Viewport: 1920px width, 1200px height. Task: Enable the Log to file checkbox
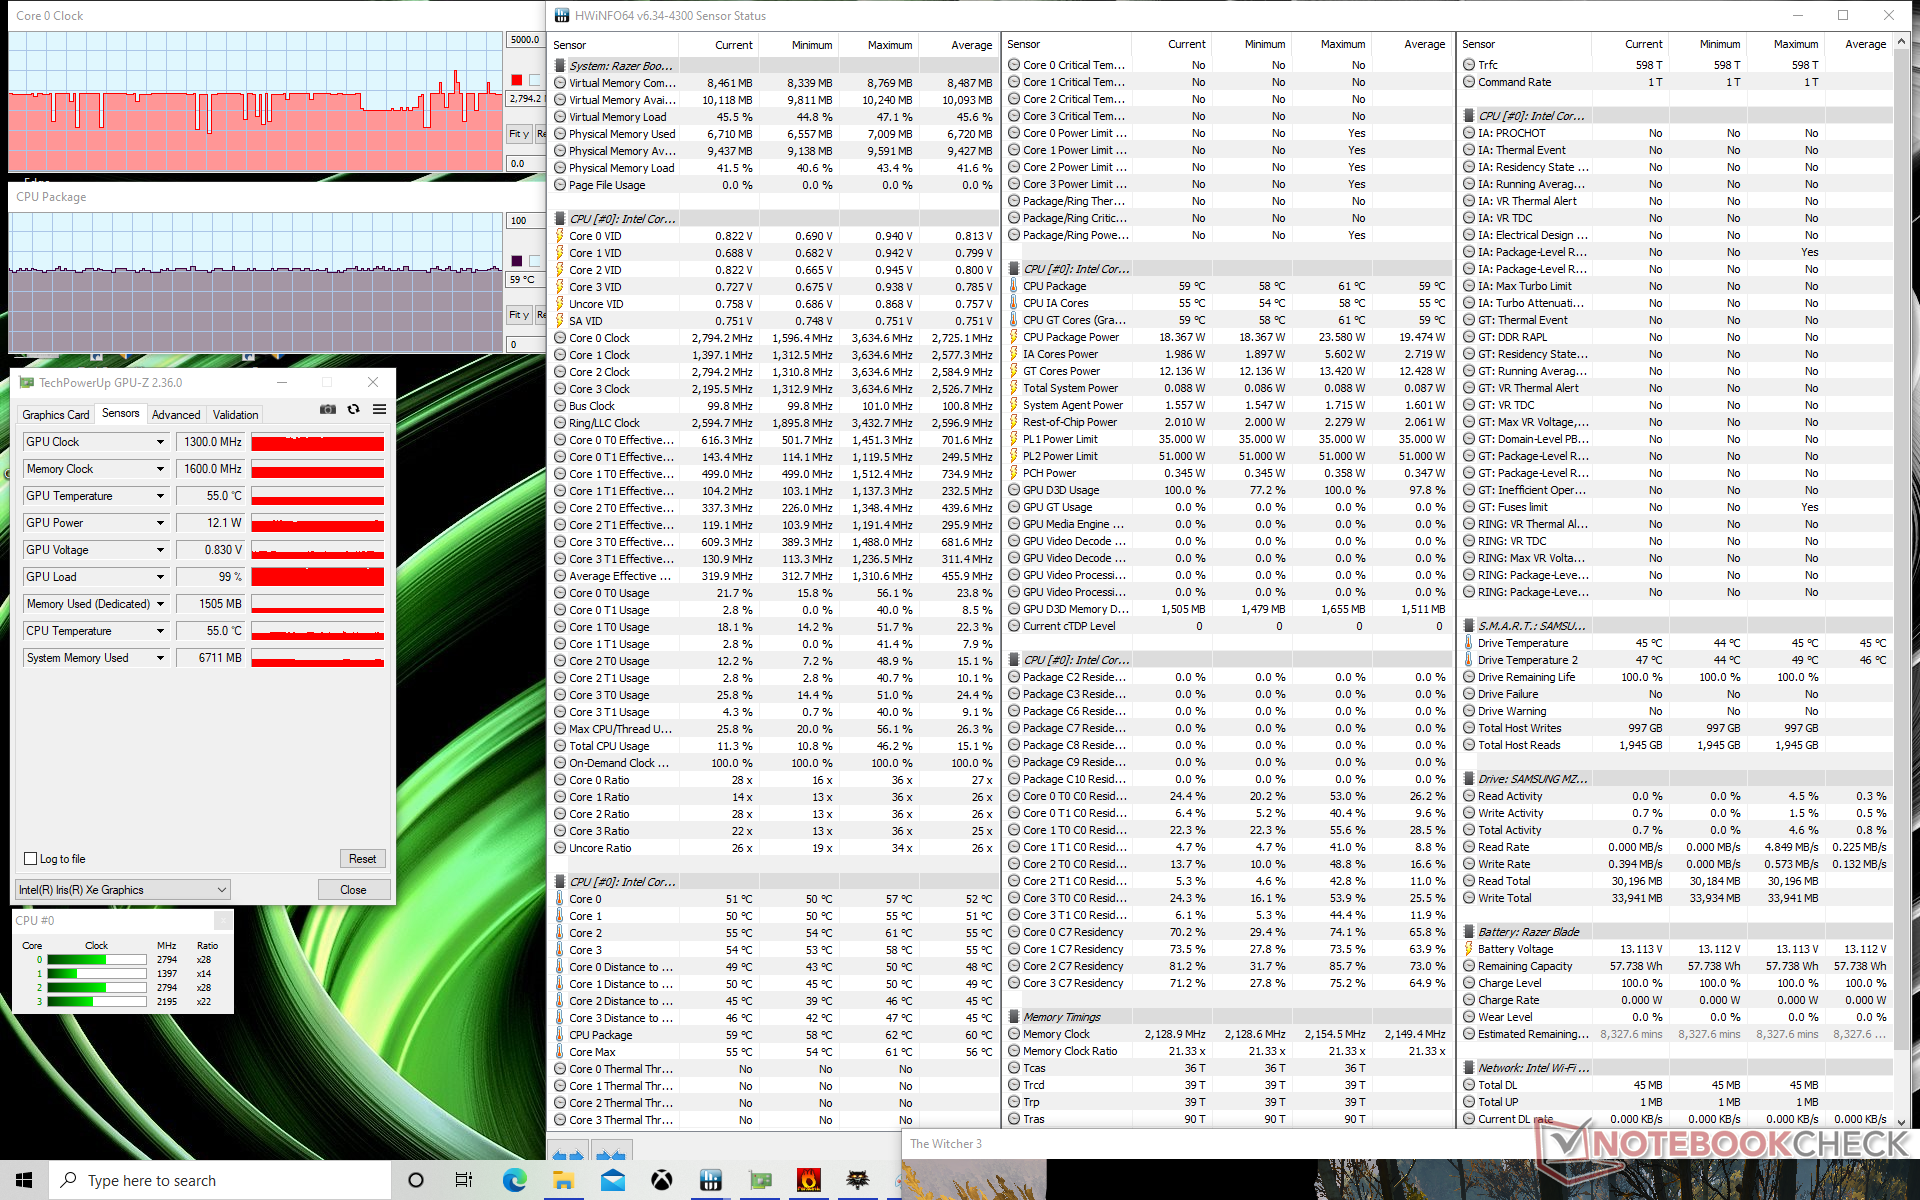tap(31, 859)
